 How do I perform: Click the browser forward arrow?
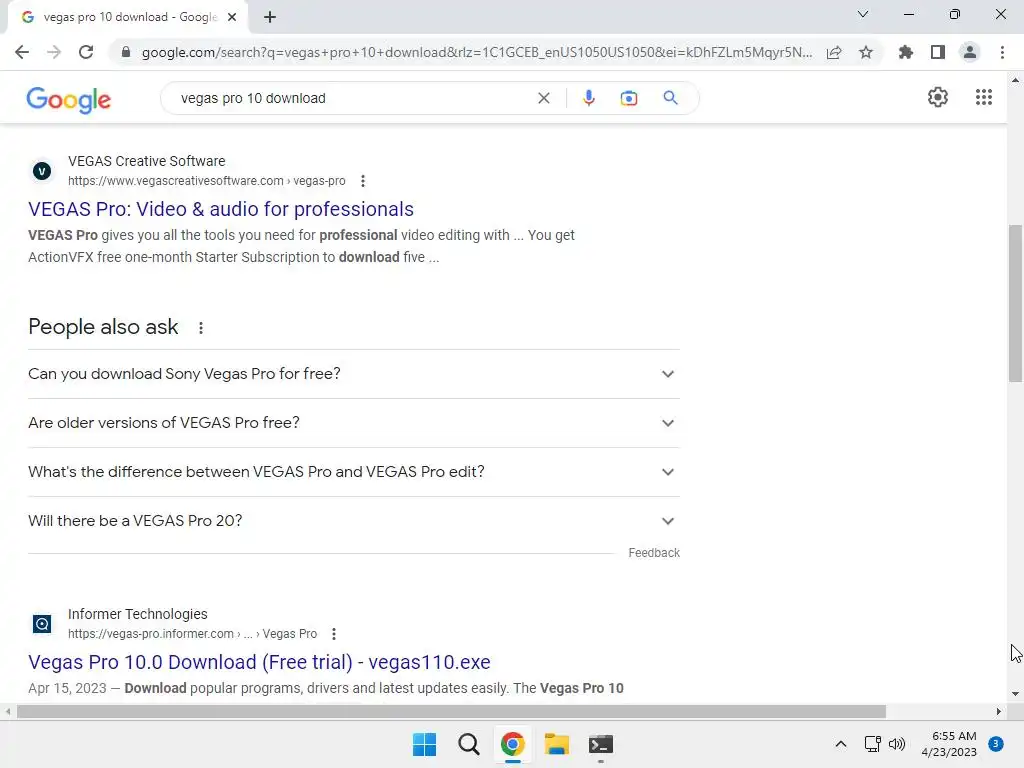[54, 52]
